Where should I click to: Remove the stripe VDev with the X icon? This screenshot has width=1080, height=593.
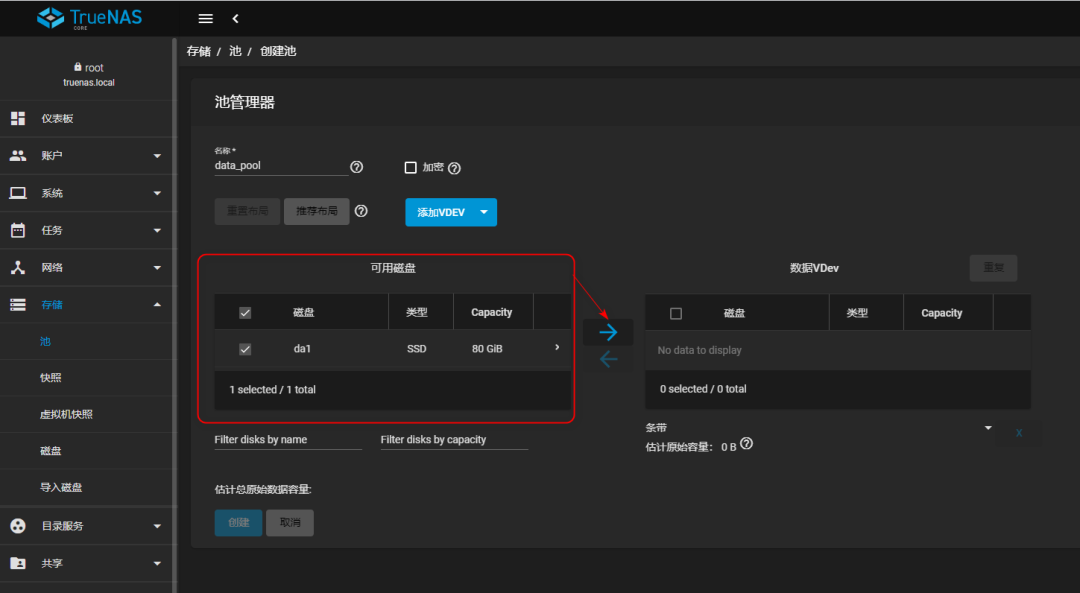click(1018, 433)
